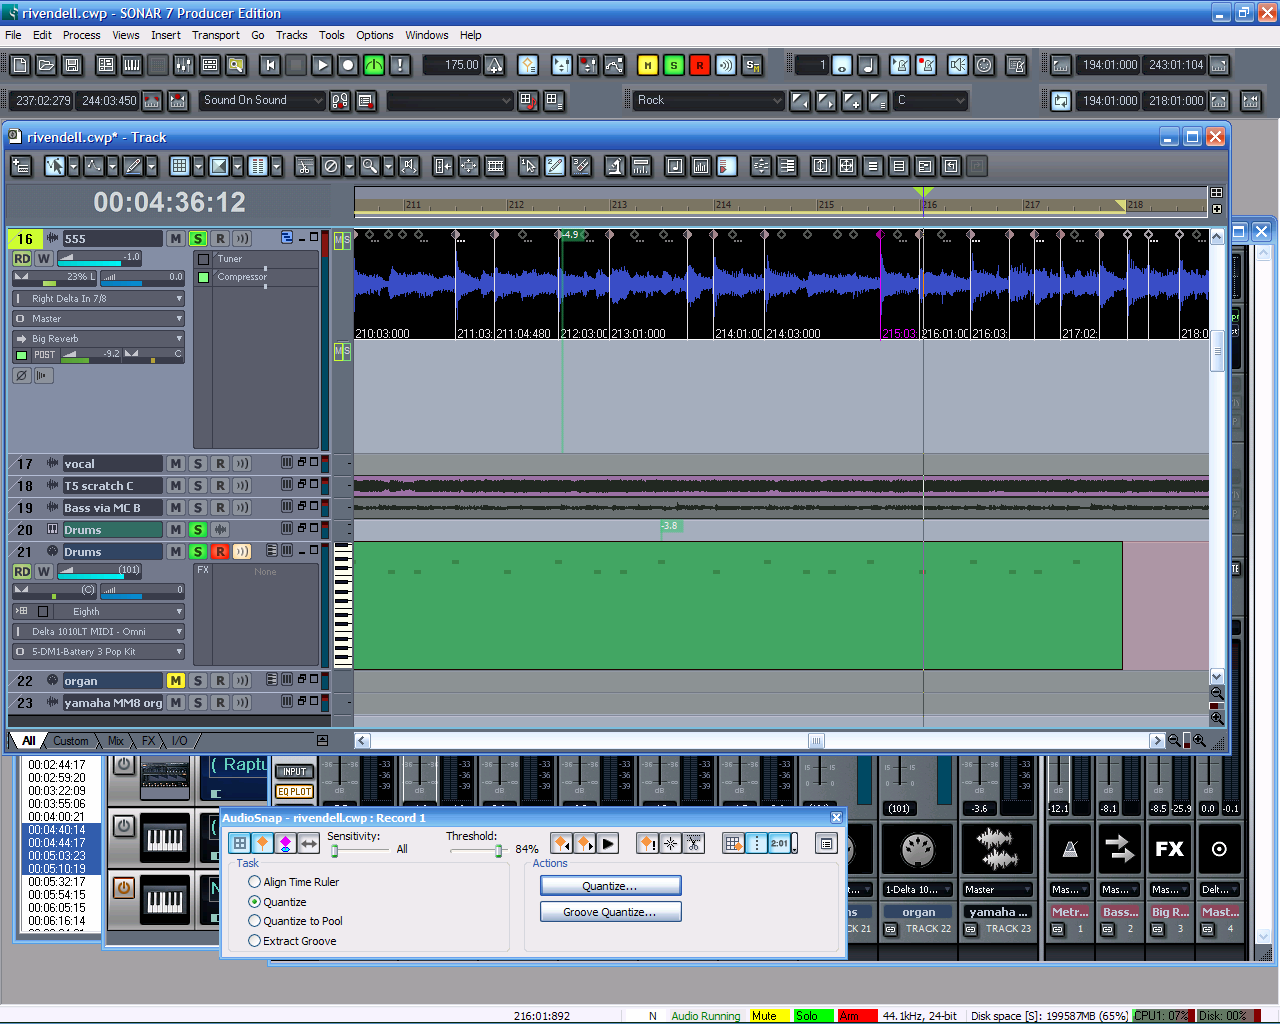Open AudioSnap options list icon
The image size is (1280, 1024).
point(826,844)
